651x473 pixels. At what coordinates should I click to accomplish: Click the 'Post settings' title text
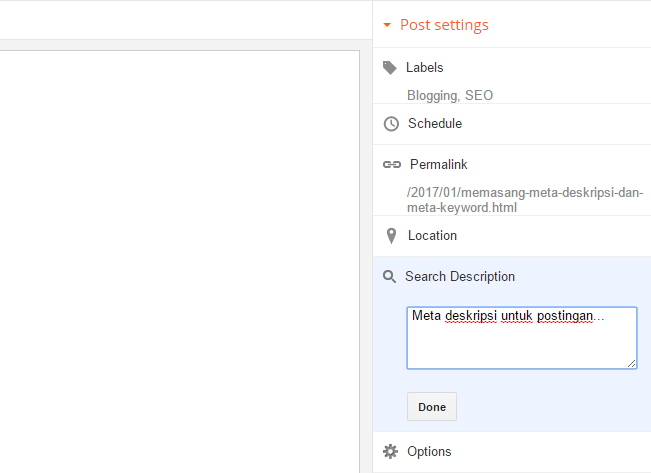coord(444,25)
